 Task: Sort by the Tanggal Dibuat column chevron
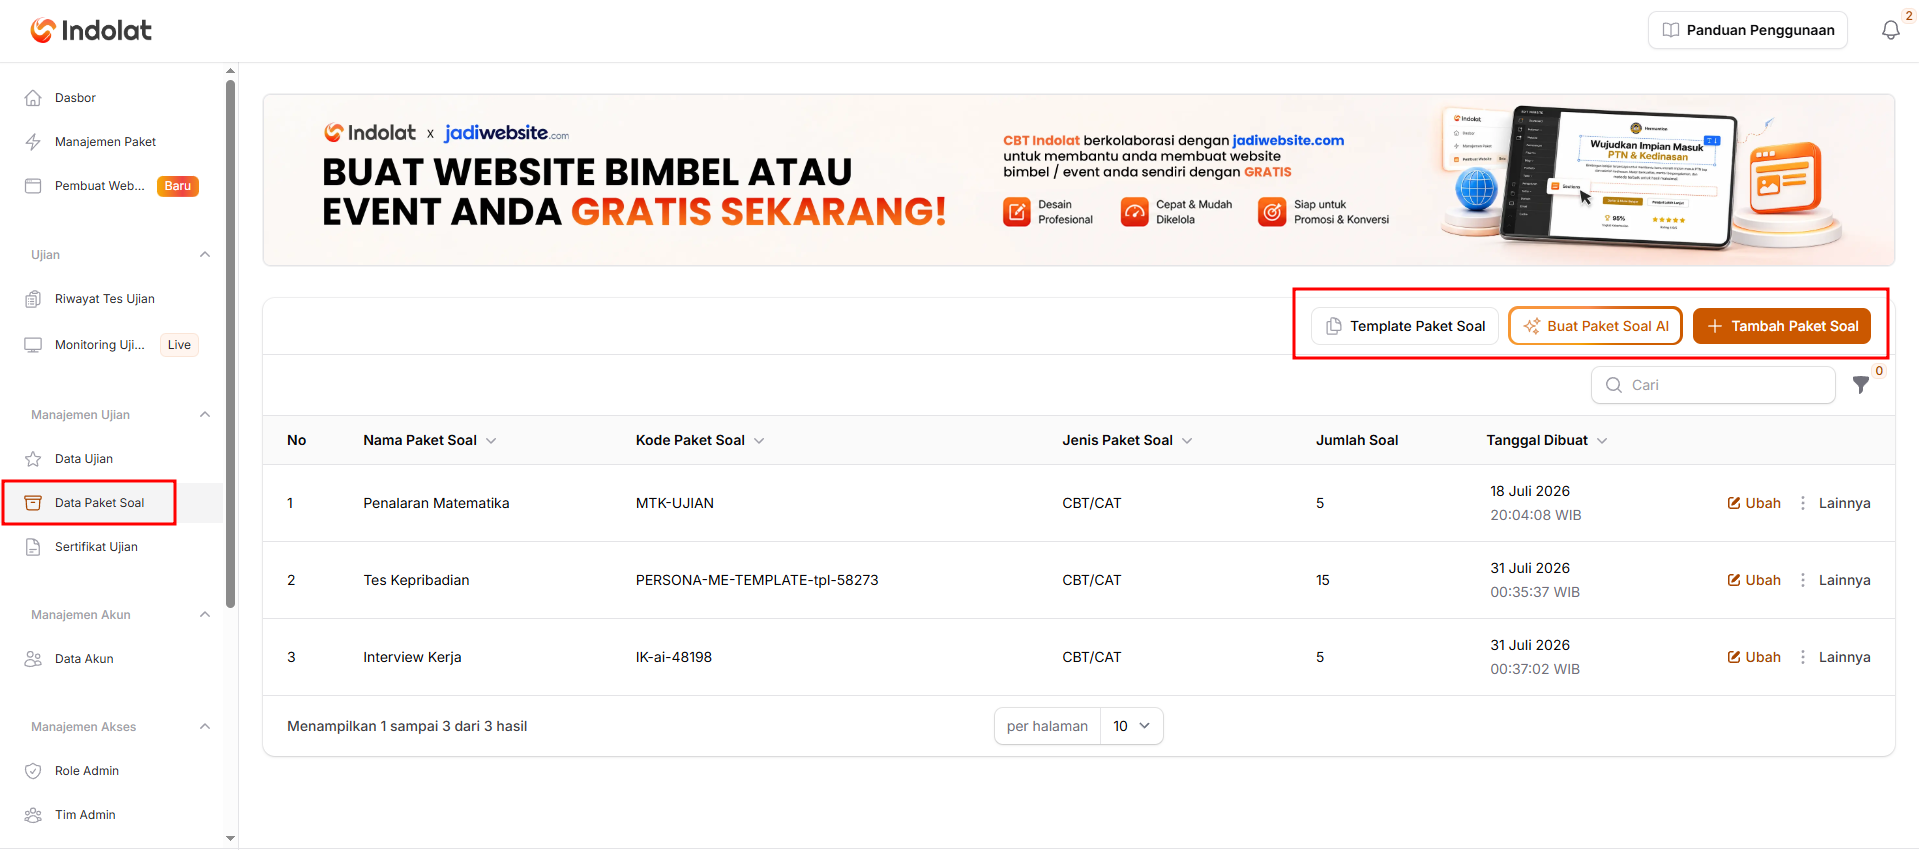tap(1602, 441)
